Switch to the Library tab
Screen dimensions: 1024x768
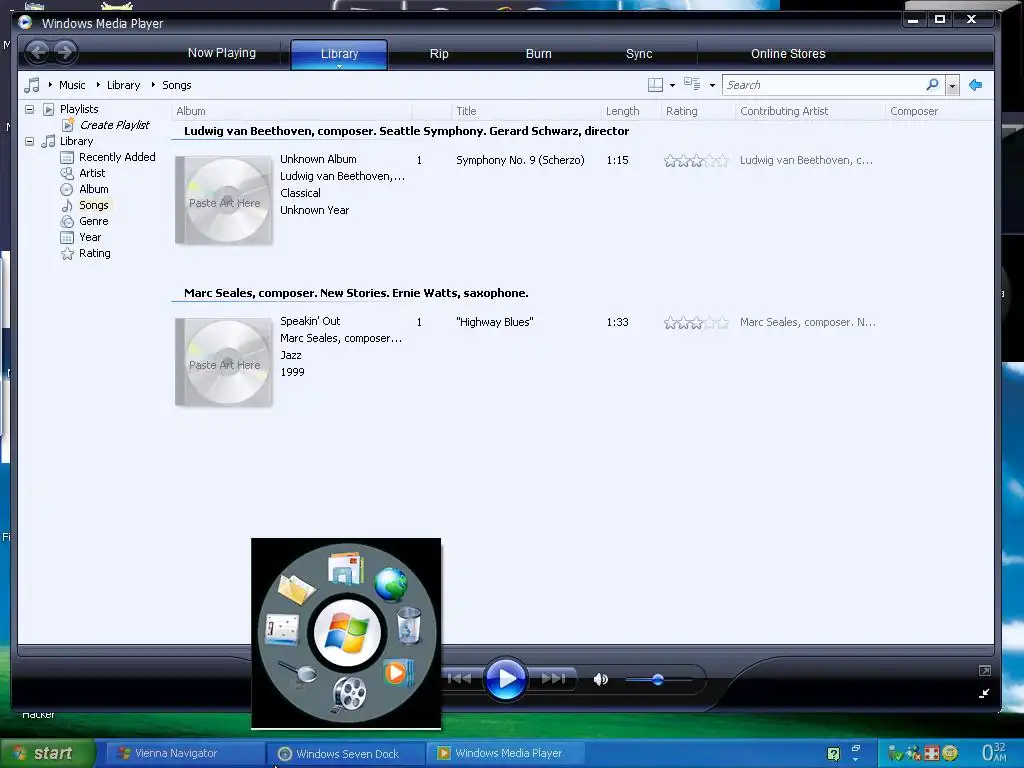(x=339, y=53)
